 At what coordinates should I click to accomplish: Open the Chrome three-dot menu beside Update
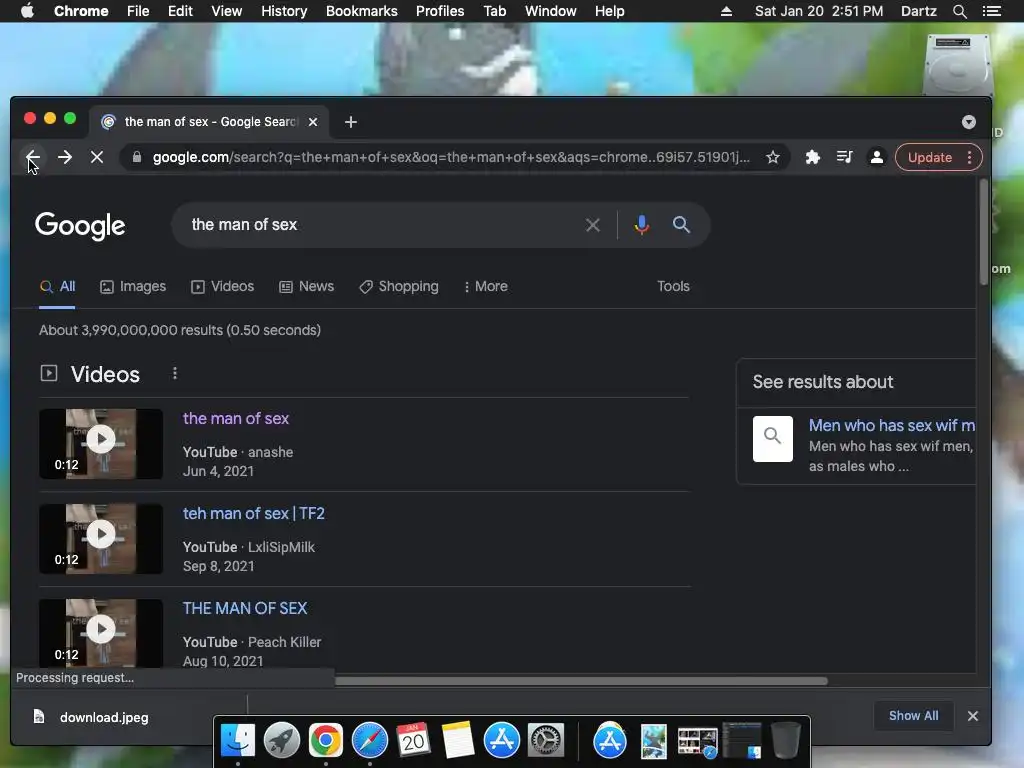pyautogui.click(x=969, y=157)
